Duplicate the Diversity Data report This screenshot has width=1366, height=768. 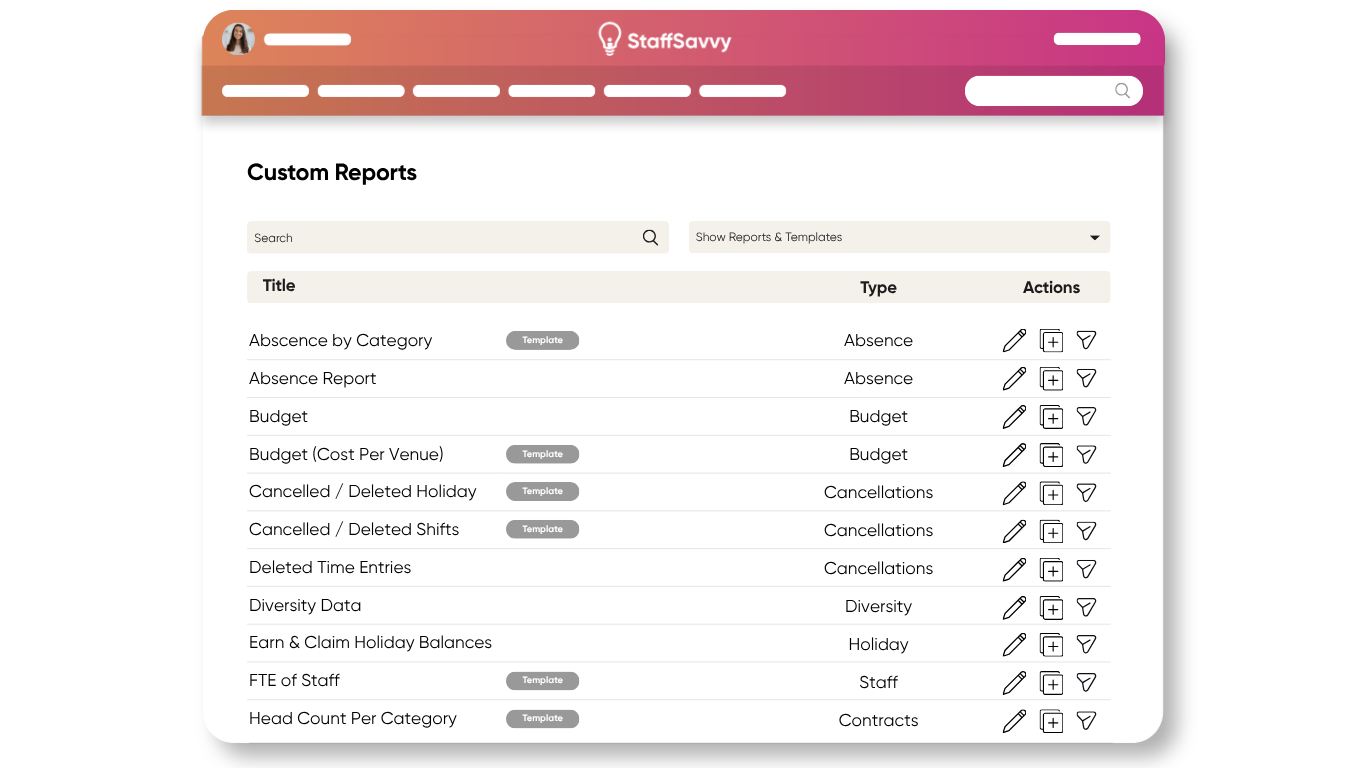[1051, 607]
